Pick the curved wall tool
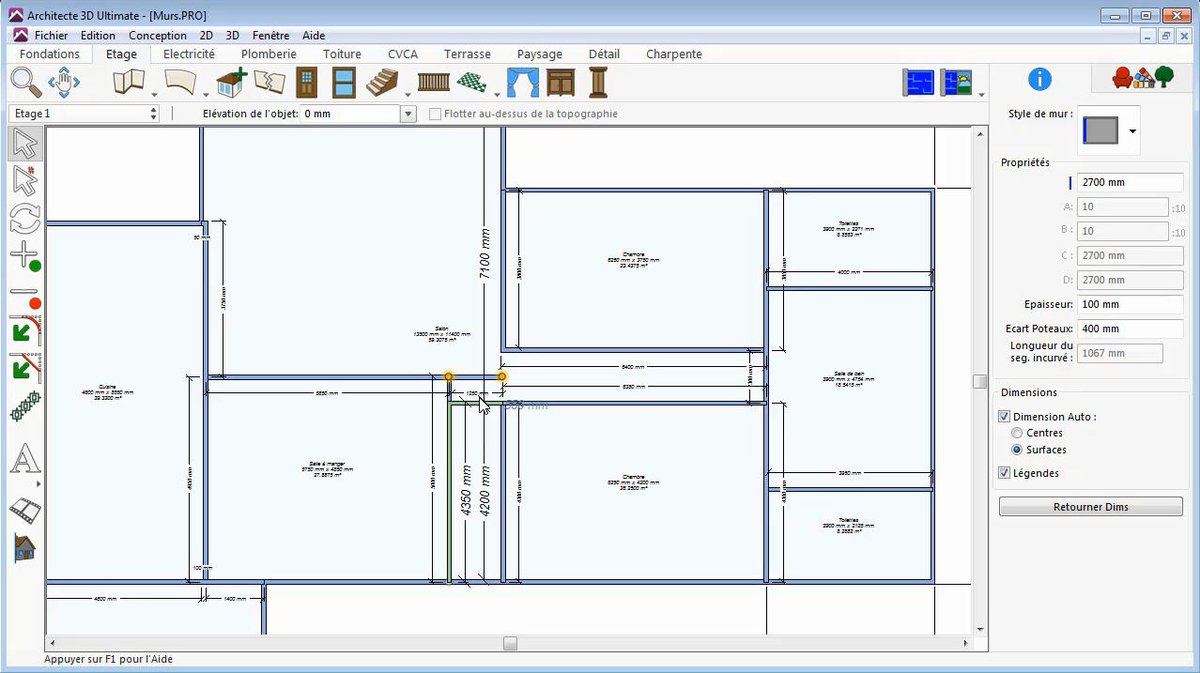The image size is (1200, 673). point(180,82)
